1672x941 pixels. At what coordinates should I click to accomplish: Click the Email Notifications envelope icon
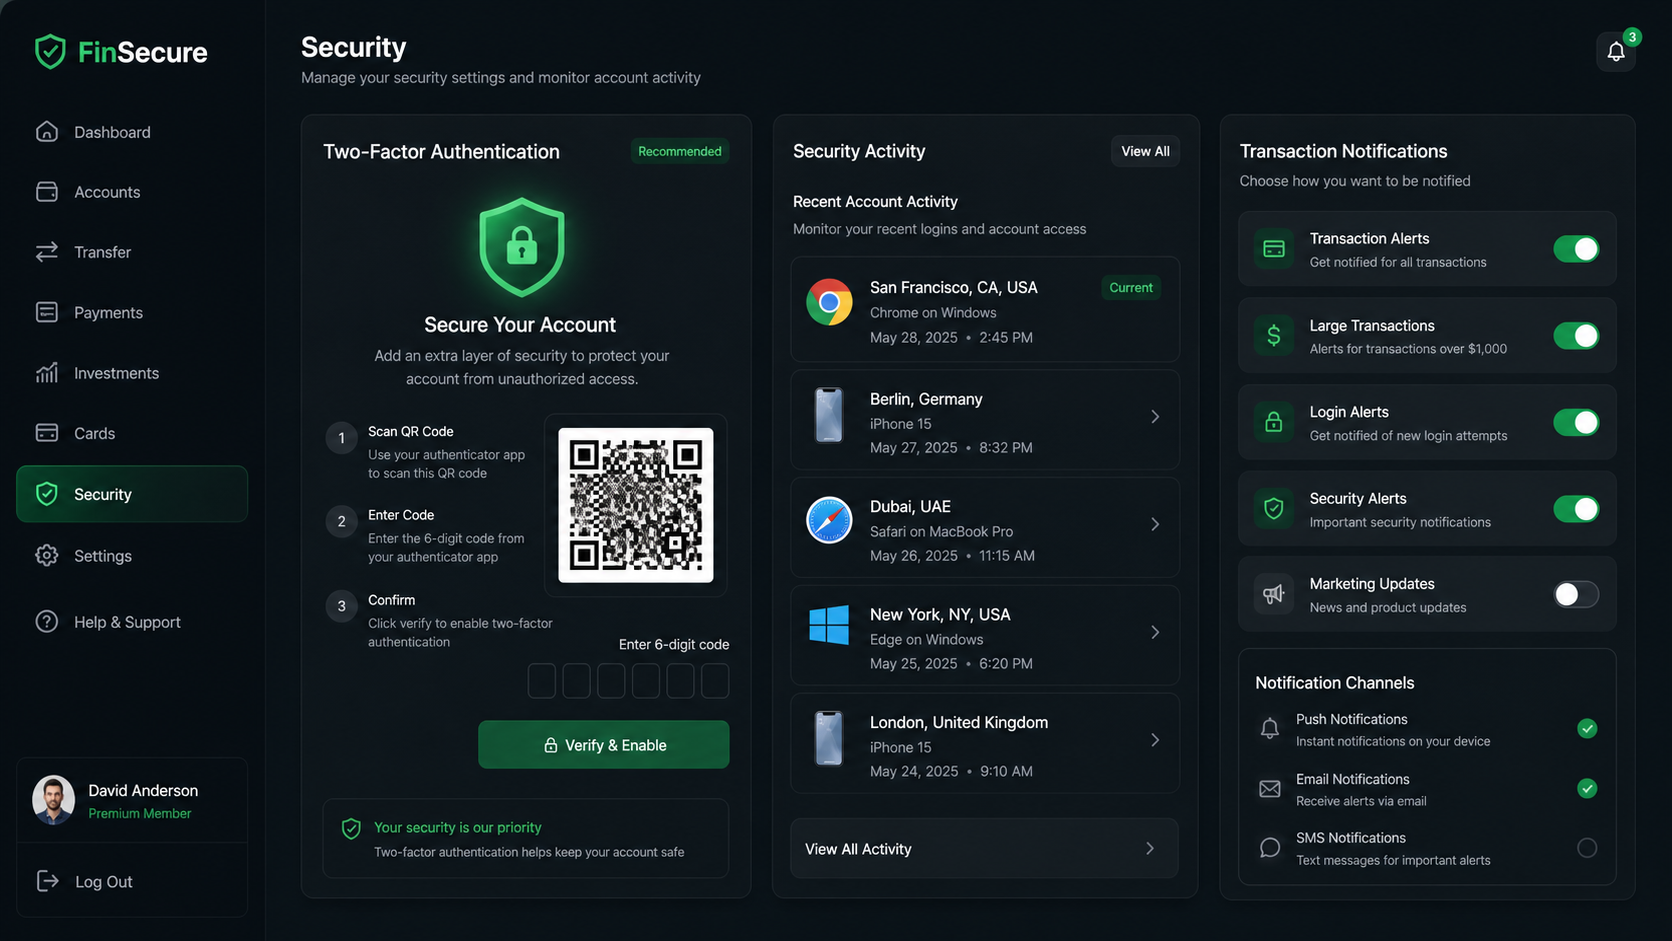point(1270,789)
